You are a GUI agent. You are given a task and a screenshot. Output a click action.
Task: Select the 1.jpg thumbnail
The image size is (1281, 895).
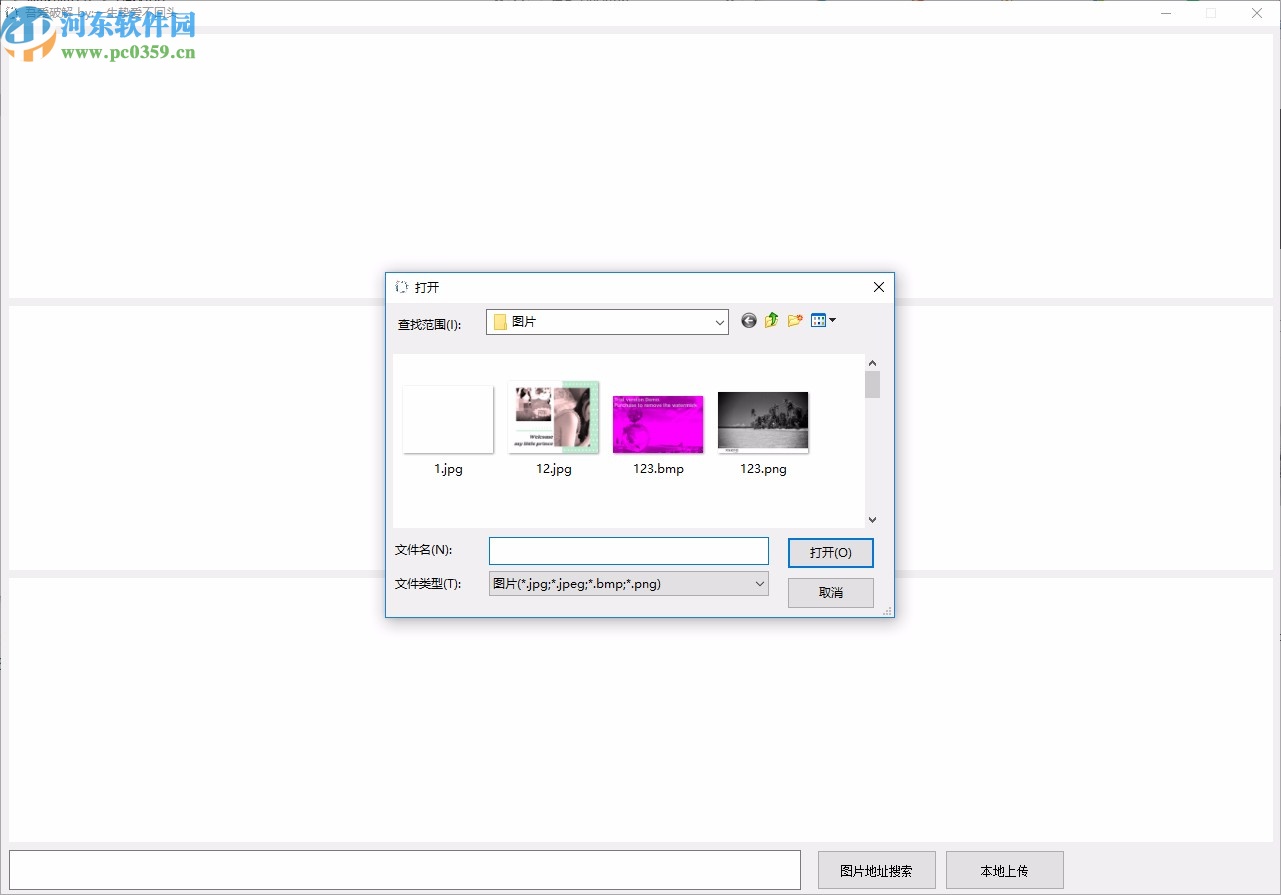448,420
